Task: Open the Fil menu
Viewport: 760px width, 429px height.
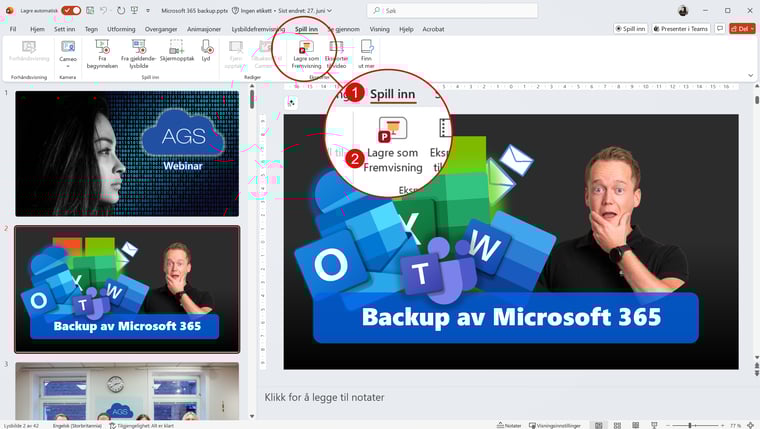Action: coord(13,29)
